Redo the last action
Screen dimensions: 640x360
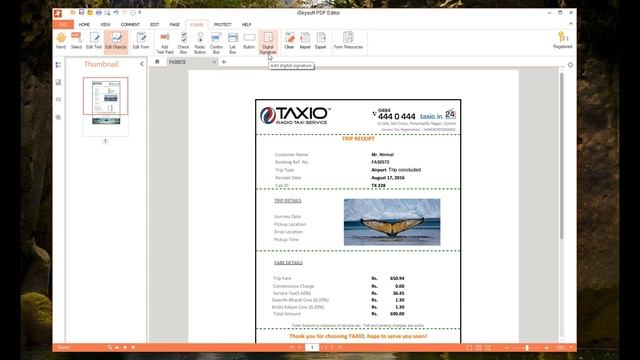tap(124, 13)
